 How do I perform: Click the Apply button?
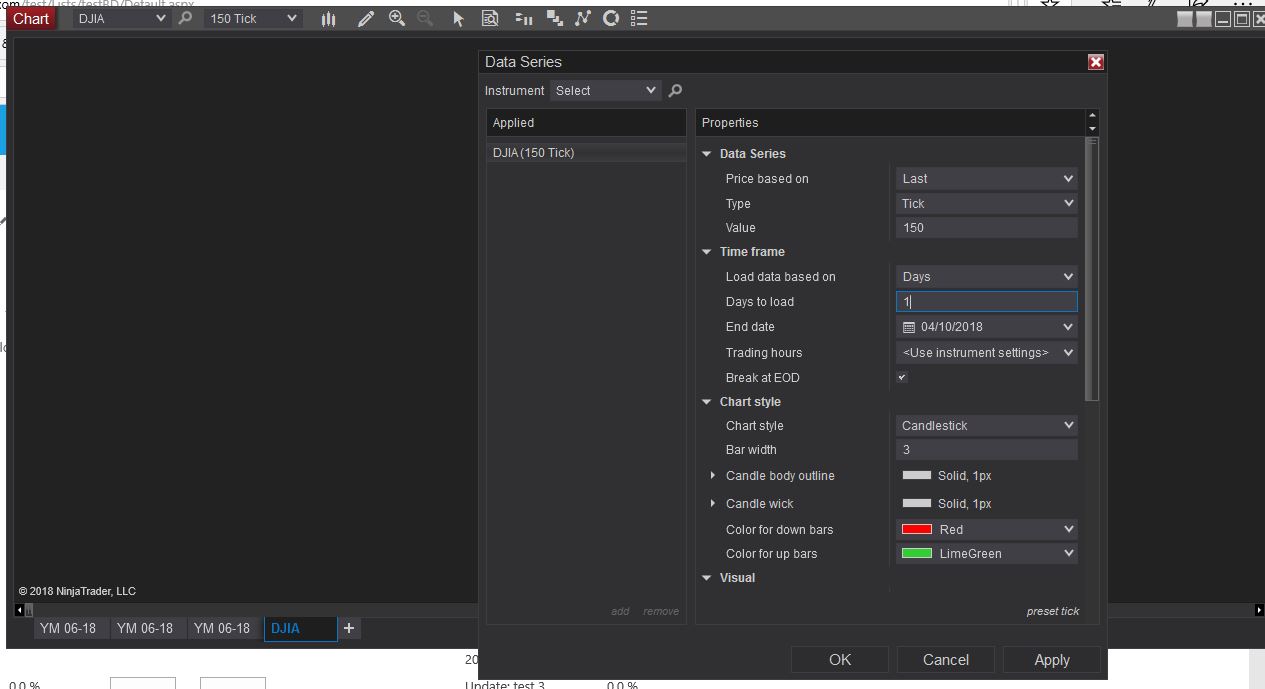pos(1052,659)
